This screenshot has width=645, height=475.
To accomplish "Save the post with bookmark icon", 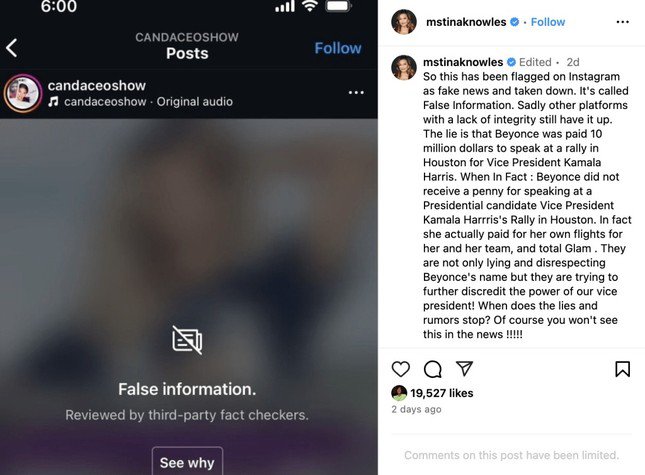I will point(622,369).
